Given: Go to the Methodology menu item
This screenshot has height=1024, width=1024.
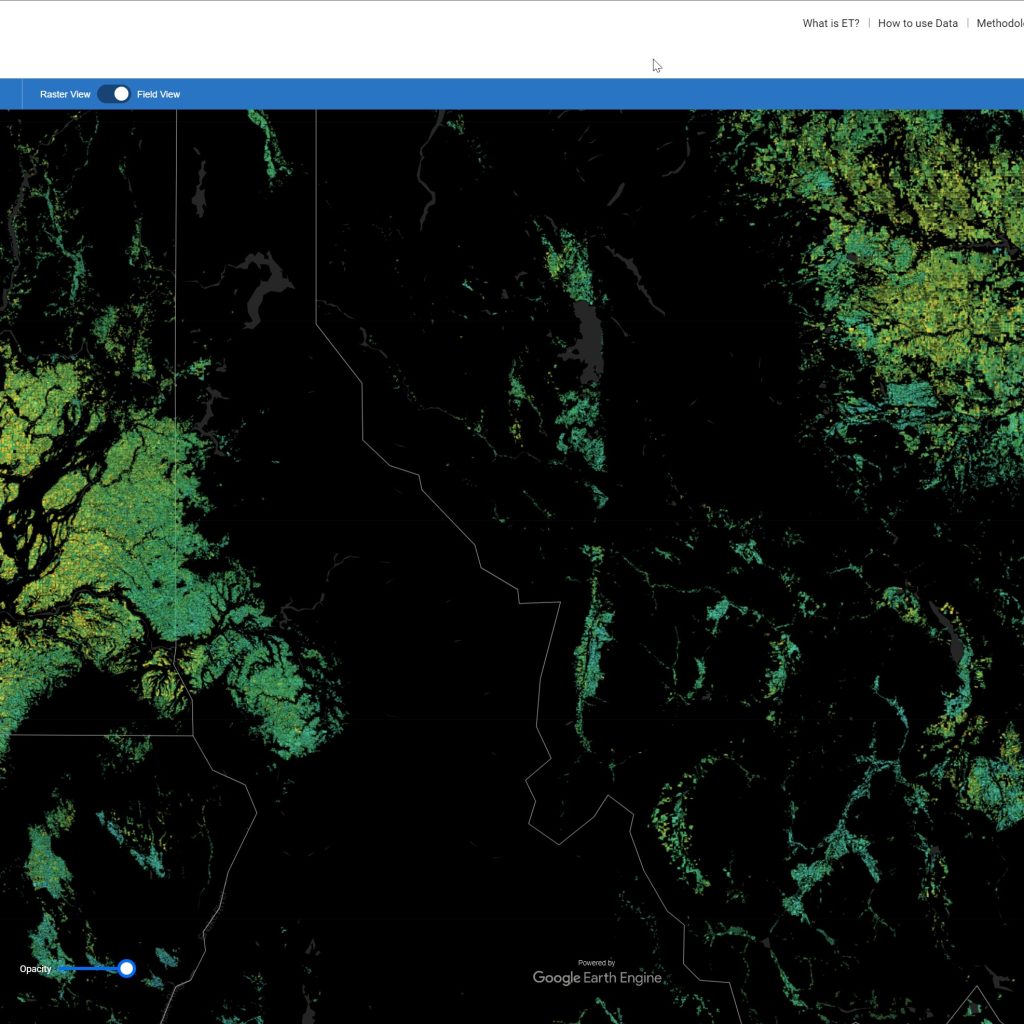Looking at the screenshot, I should point(999,23).
